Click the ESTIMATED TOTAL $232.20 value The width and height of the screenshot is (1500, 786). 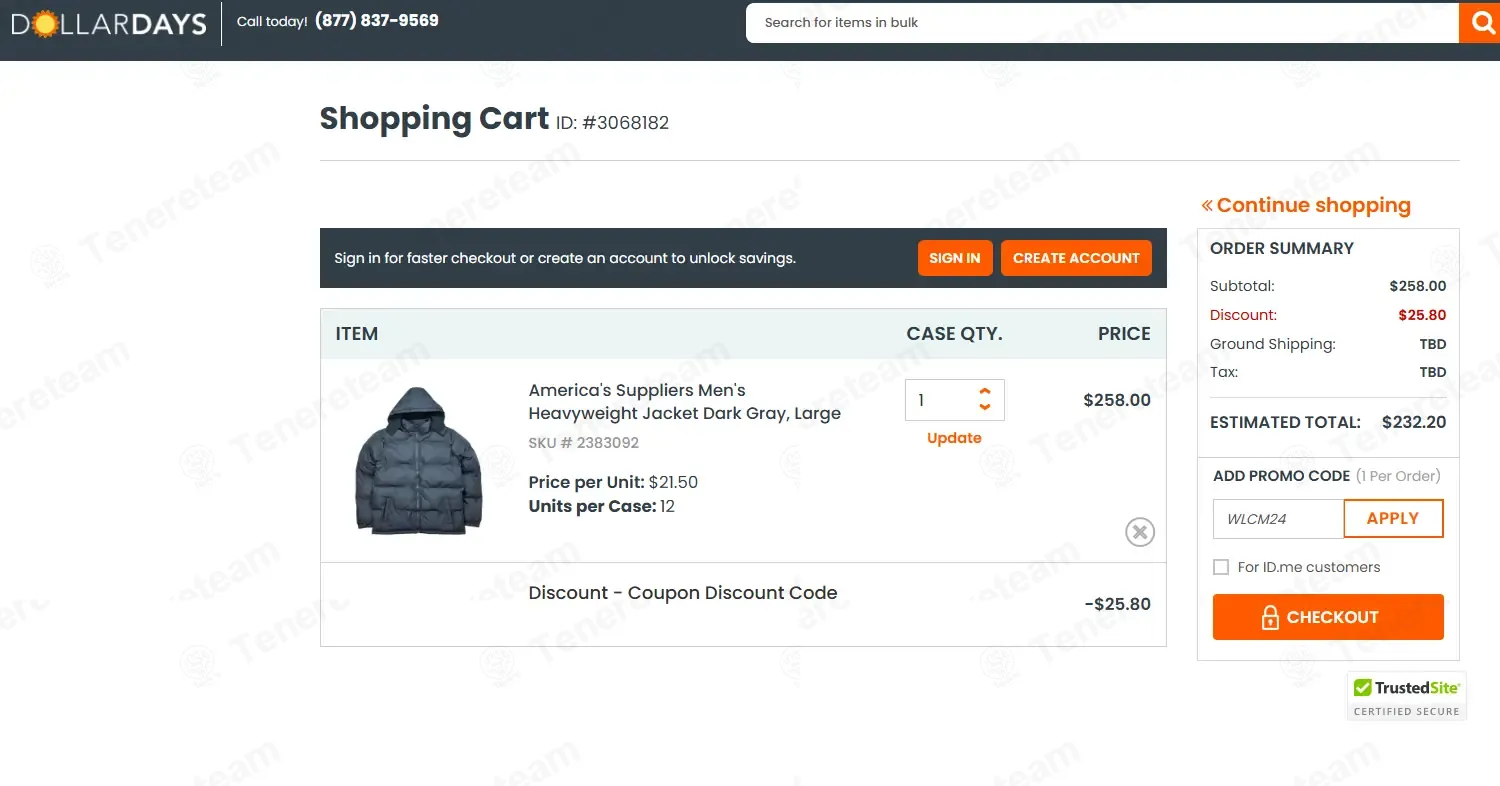pos(1414,422)
